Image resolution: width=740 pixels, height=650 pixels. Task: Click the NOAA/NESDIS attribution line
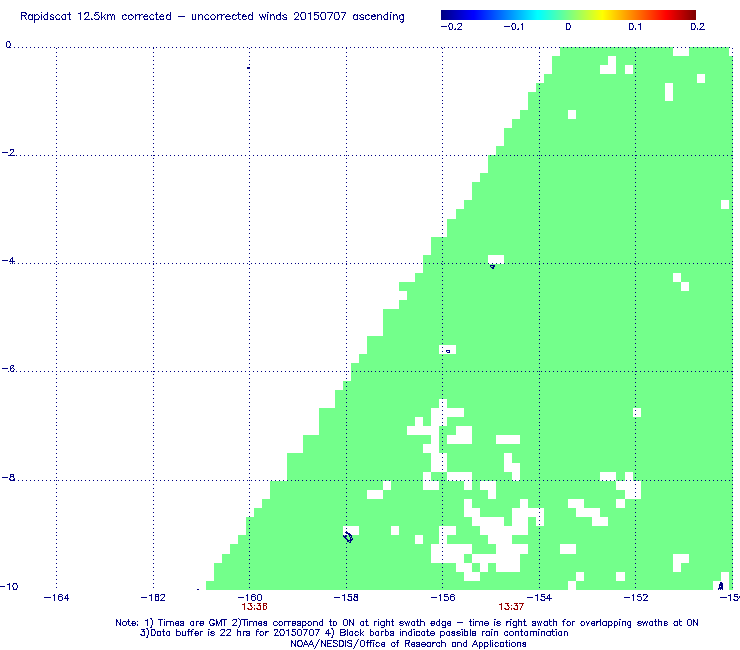click(408, 643)
